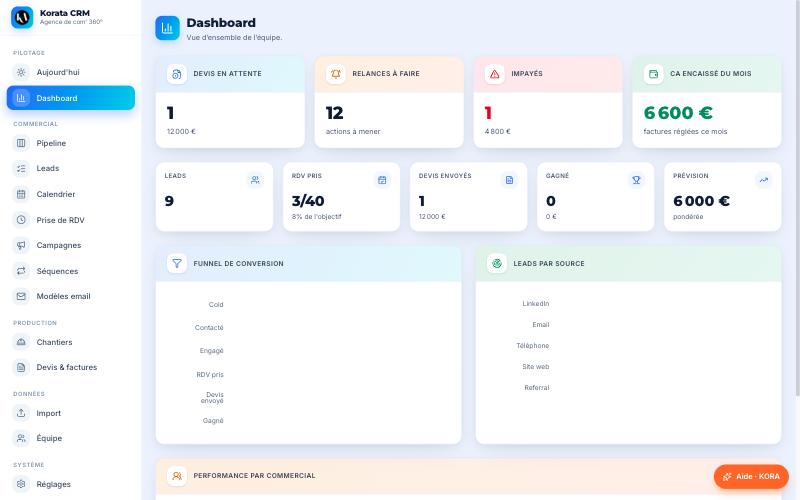Click the 'Site web' source label
Image resolution: width=800 pixels, height=500 pixels.
tap(536, 367)
